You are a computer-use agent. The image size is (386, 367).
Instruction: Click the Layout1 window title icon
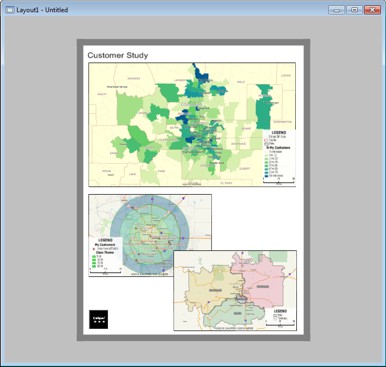tap(10, 10)
